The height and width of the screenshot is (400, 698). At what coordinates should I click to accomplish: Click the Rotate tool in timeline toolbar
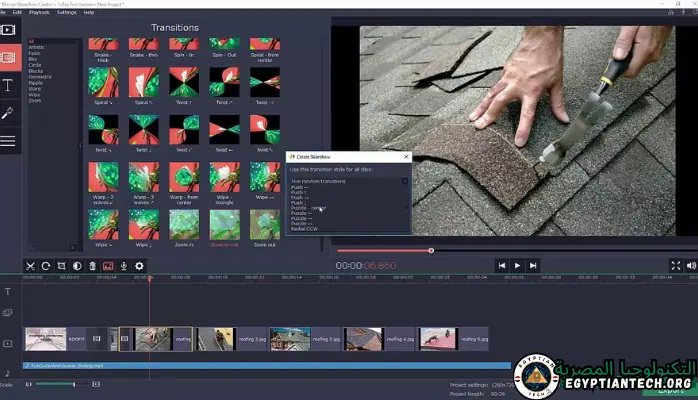click(46, 266)
